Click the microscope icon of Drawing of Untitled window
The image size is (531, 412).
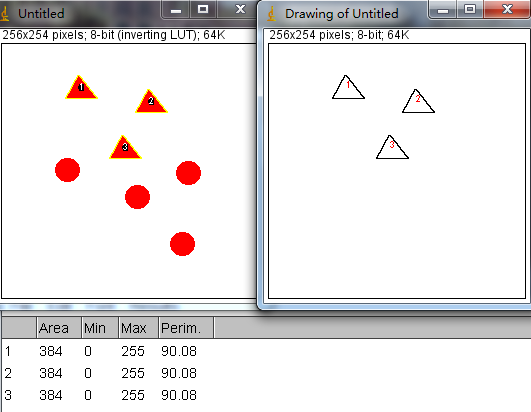pos(271,14)
